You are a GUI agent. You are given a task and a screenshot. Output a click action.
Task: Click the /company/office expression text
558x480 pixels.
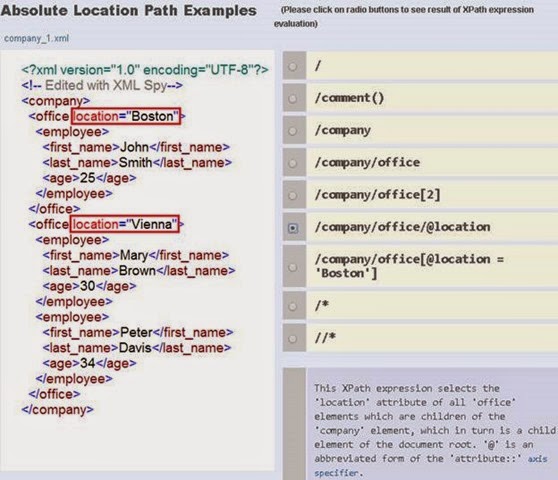[x=367, y=162]
